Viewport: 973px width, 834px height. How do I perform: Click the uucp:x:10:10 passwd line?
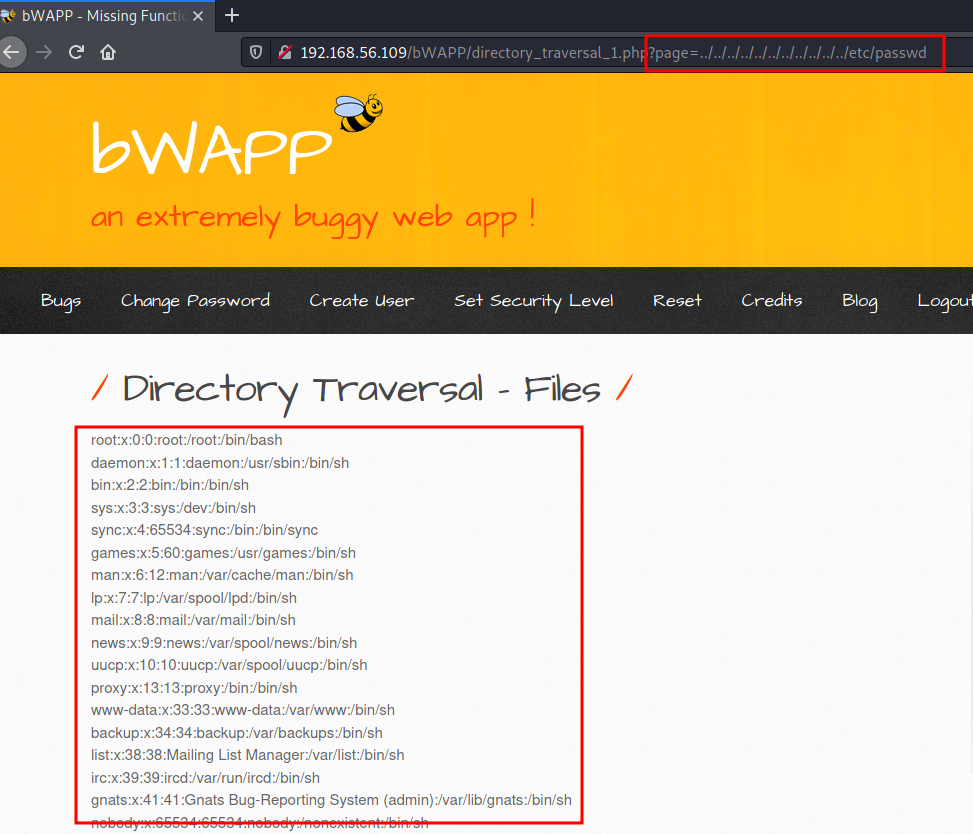coord(229,665)
